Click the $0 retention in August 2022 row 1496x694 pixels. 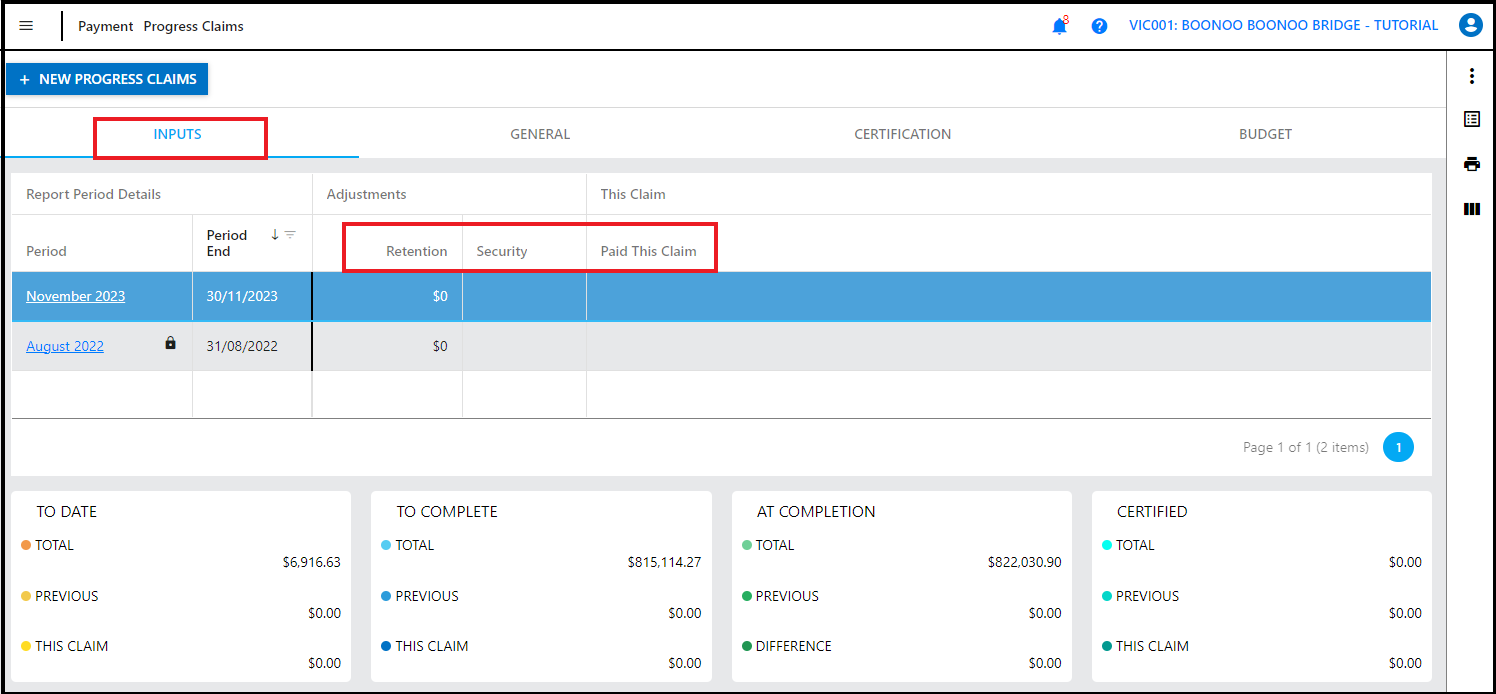point(440,346)
